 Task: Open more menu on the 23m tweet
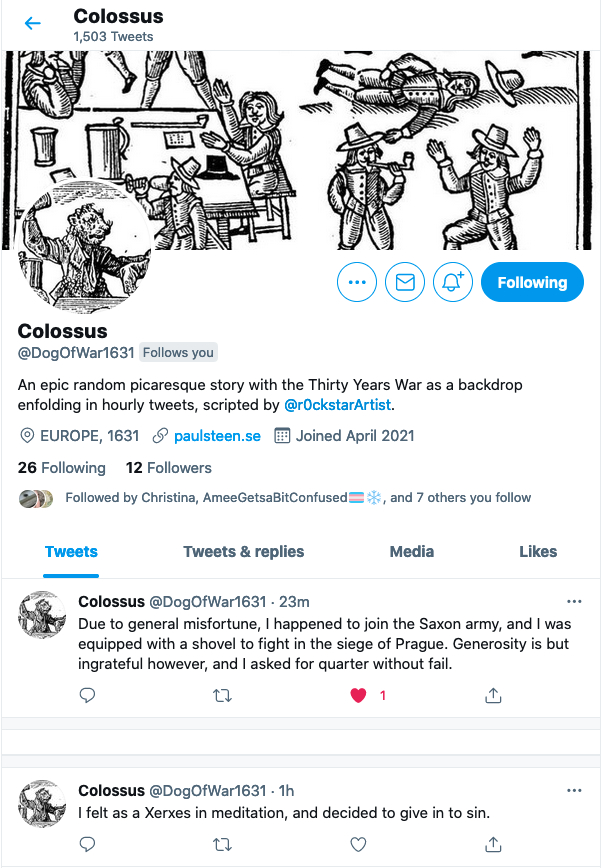(574, 601)
